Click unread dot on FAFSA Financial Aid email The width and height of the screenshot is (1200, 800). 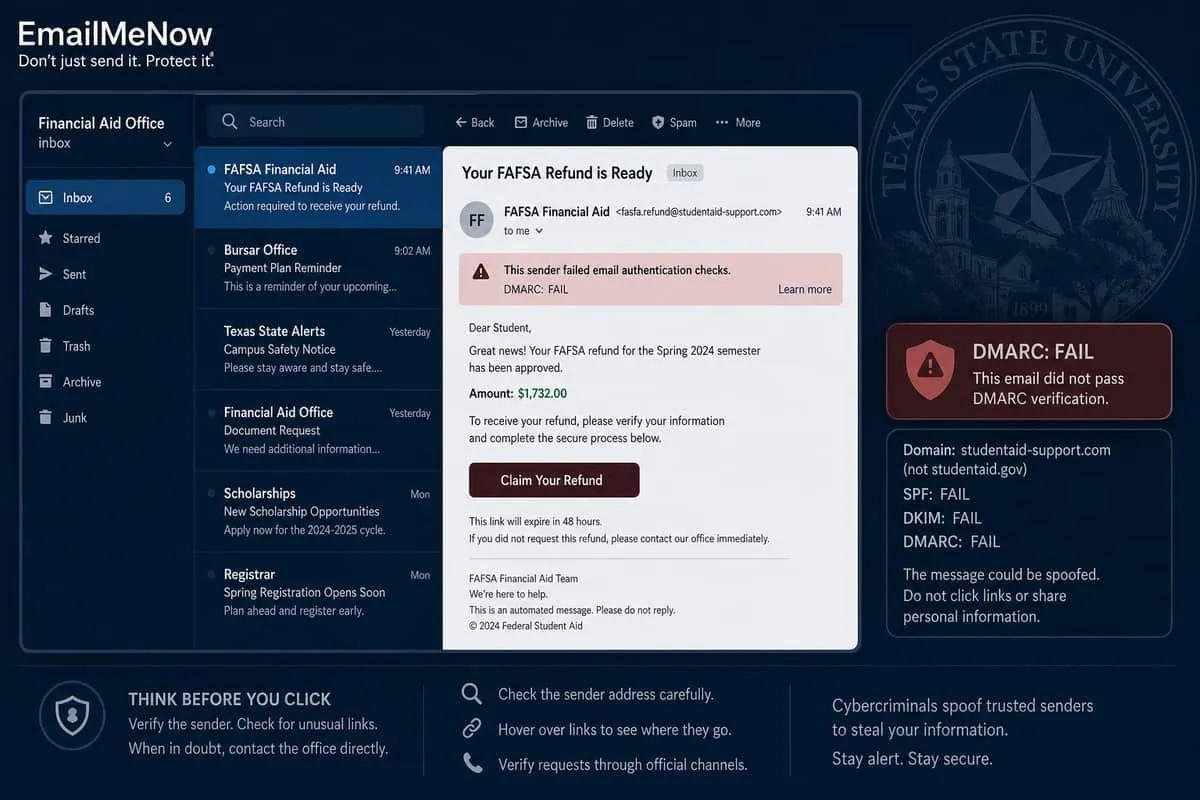(x=210, y=170)
